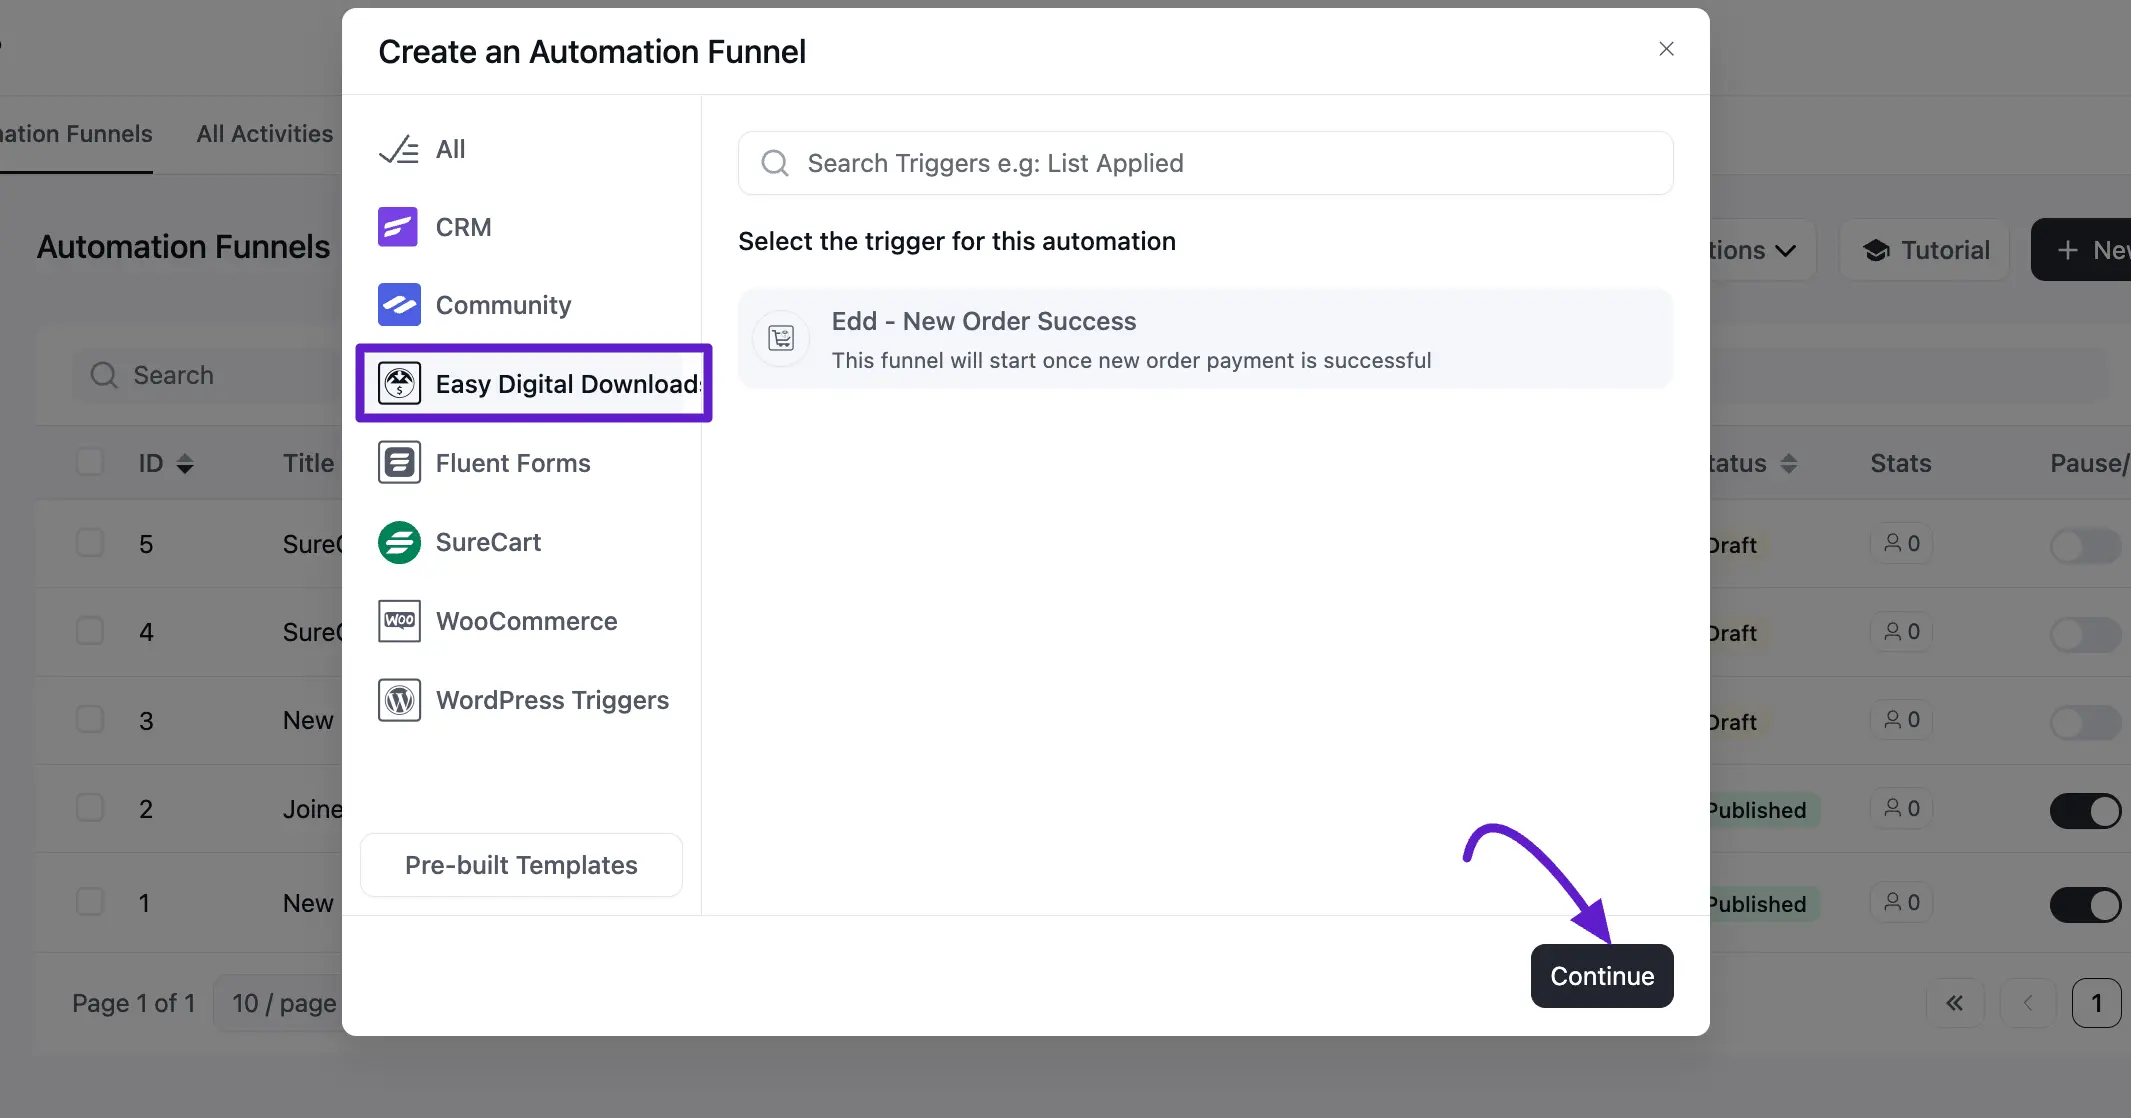The width and height of the screenshot is (2131, 1118).
Task: Click the funnels list Search field
Action: pyautogui.click(x=208, y=375)
